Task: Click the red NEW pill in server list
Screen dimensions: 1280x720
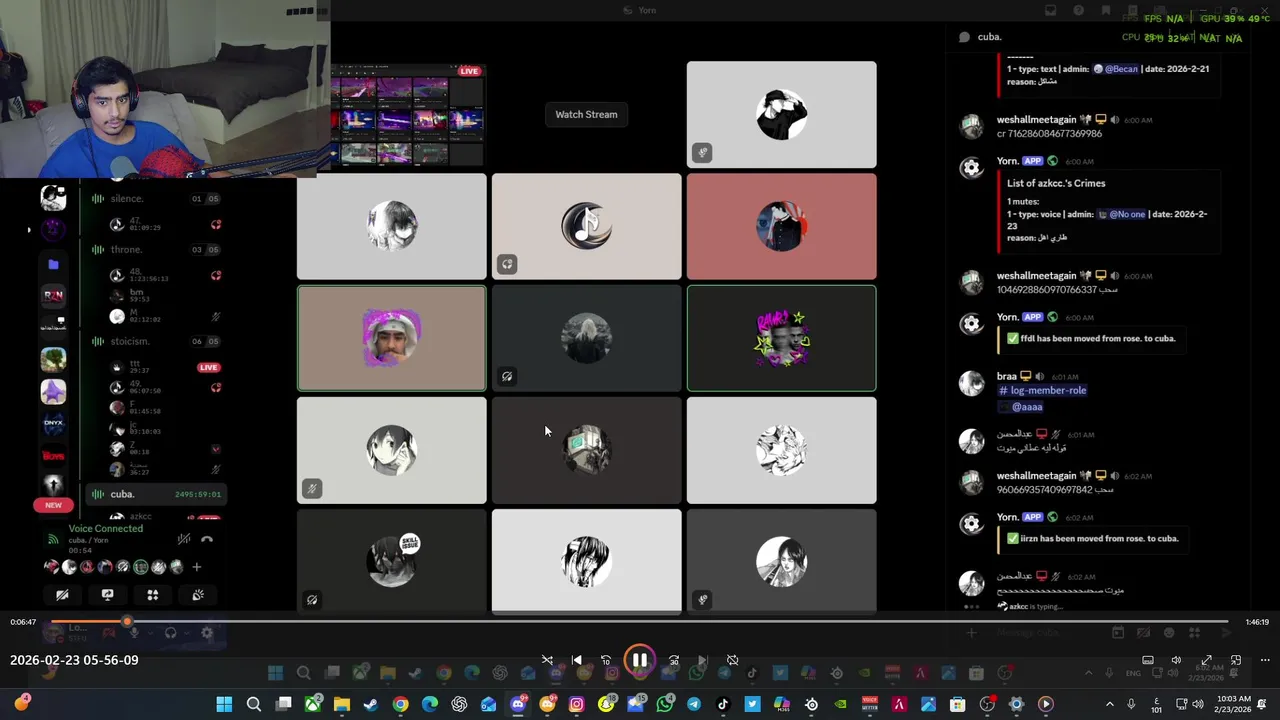Action: pyautogui.click(x=53, y=505)
